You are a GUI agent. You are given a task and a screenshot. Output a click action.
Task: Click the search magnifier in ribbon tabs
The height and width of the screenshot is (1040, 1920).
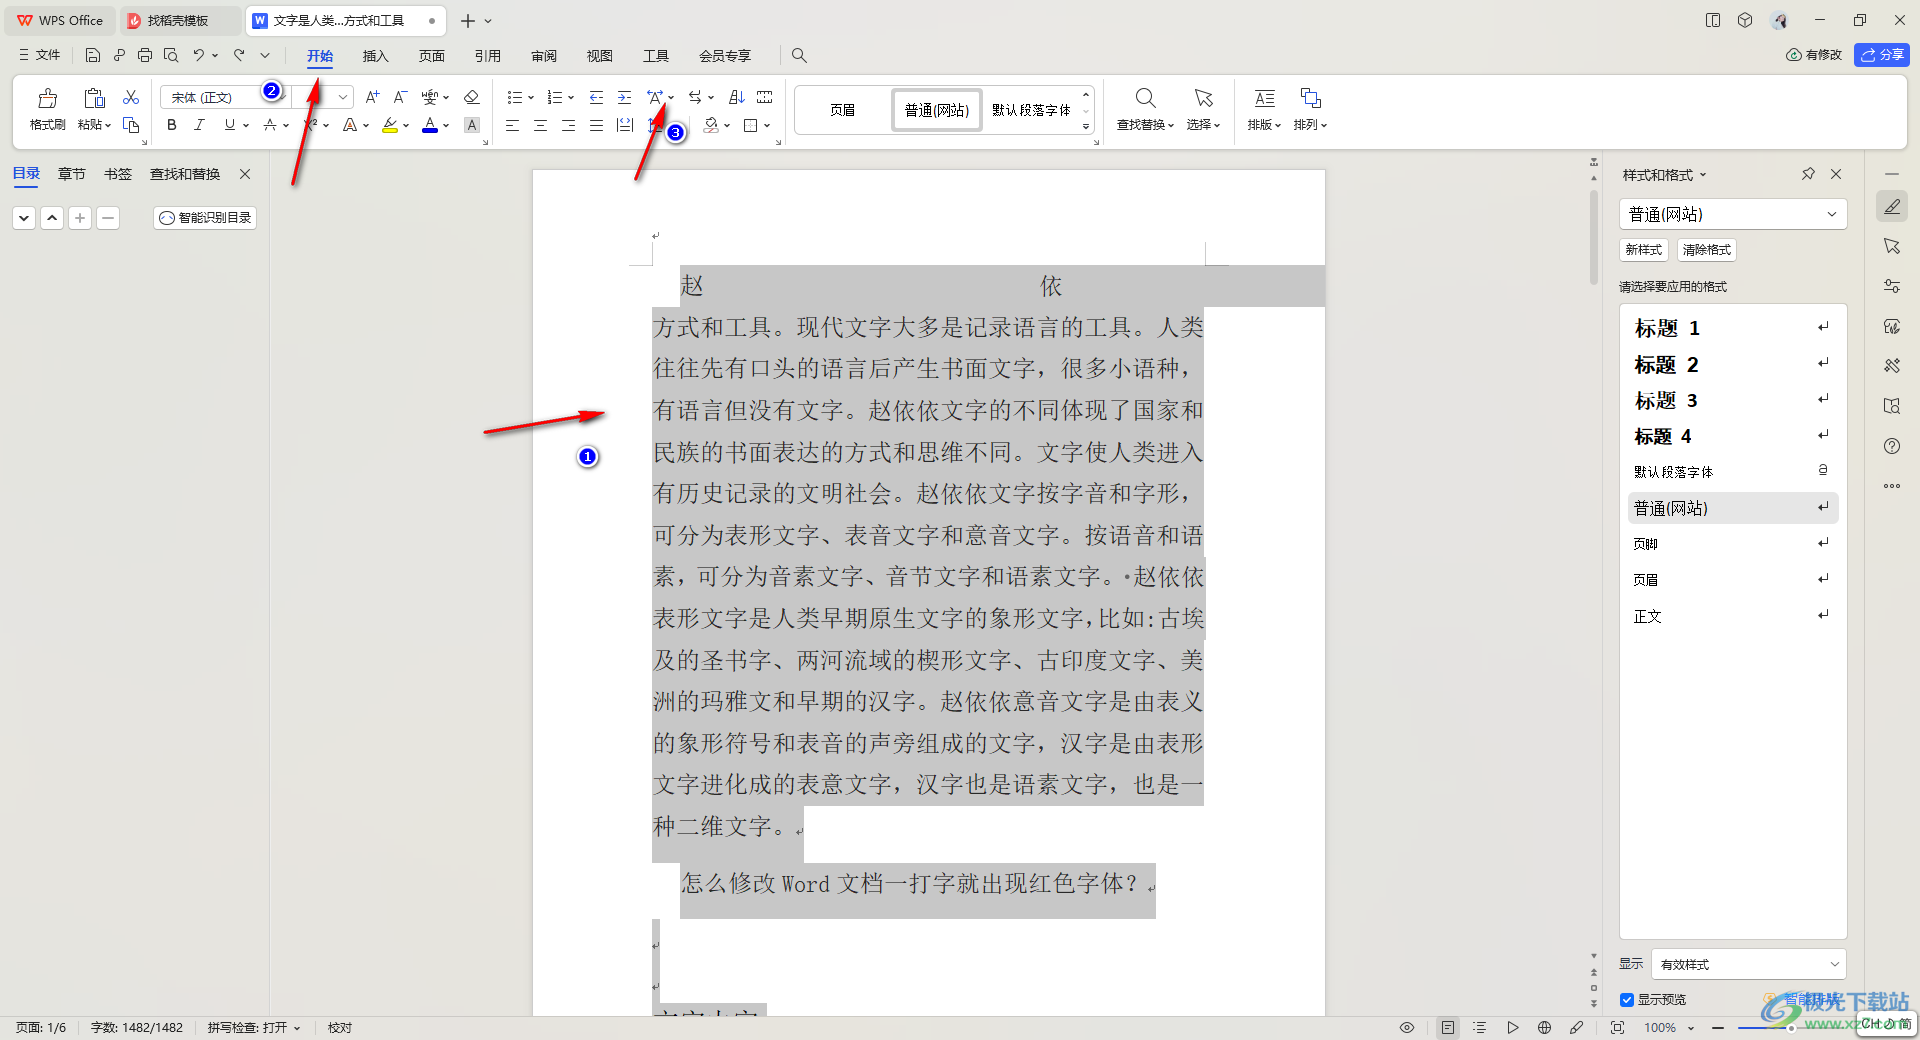(x=799, y=56)
